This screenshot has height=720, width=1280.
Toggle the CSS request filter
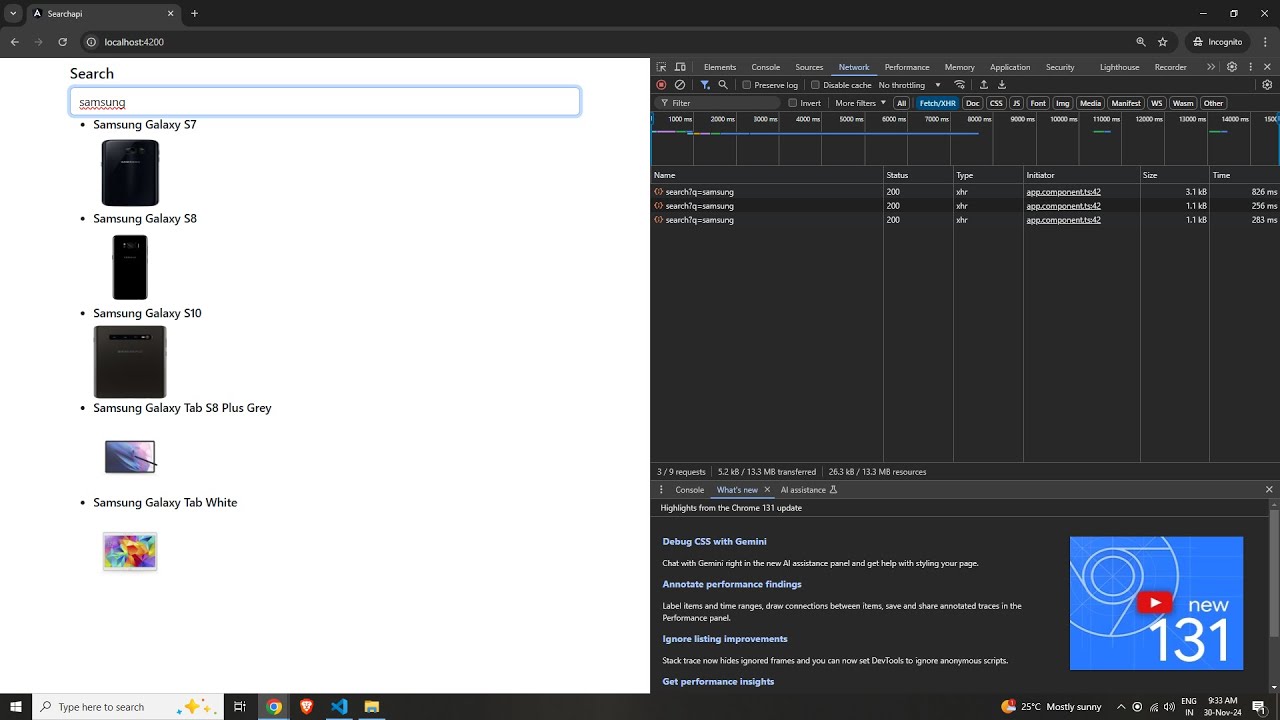(996, 103)
